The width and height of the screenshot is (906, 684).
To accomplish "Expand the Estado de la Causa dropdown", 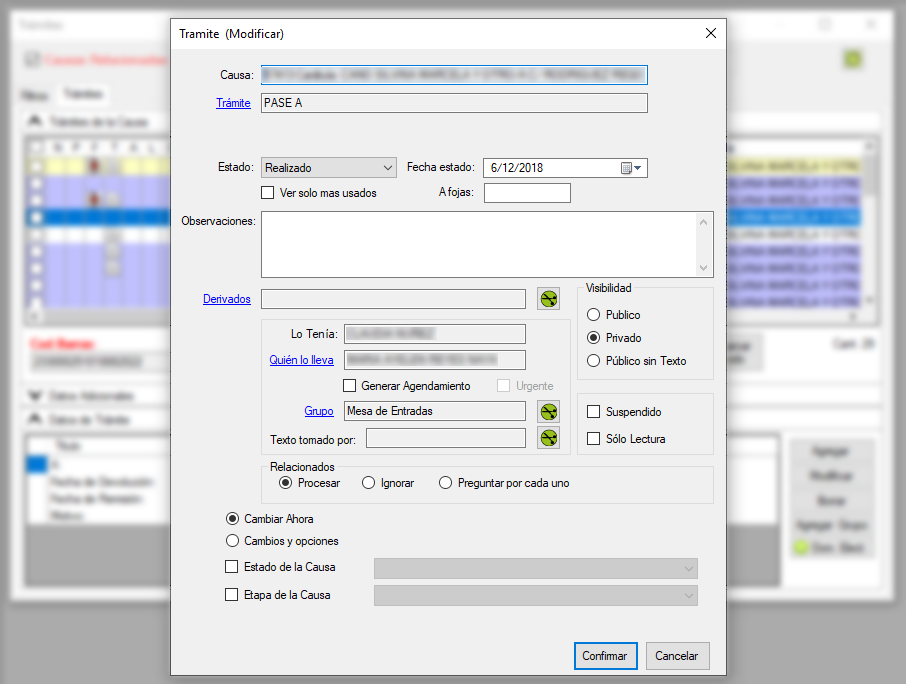I will point(535,568).
